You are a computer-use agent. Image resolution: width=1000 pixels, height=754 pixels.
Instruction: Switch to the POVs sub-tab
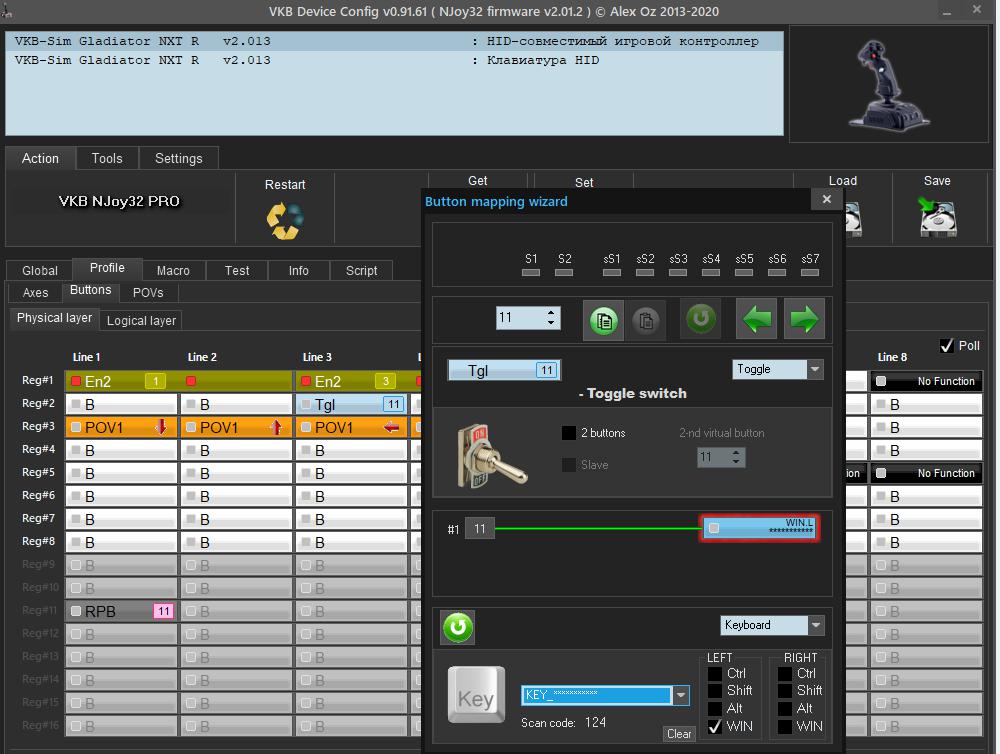(148, 292)
